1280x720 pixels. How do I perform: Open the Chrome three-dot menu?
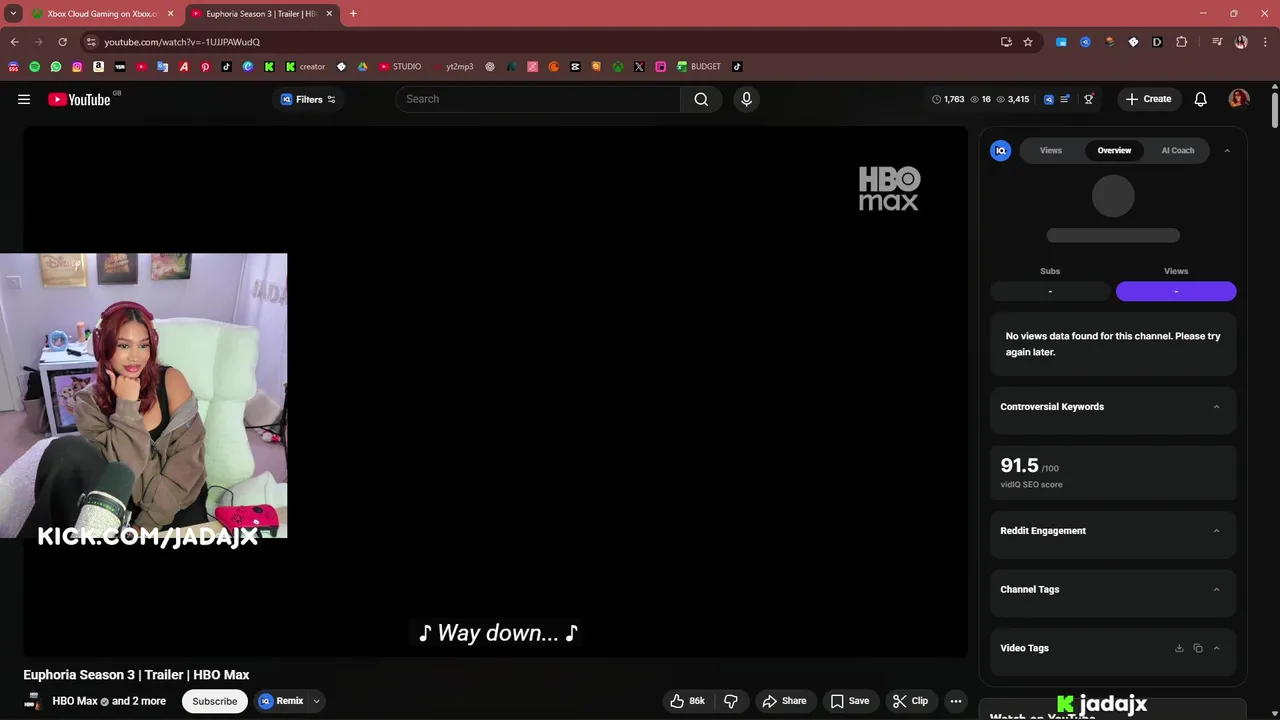pos(1263,42)
